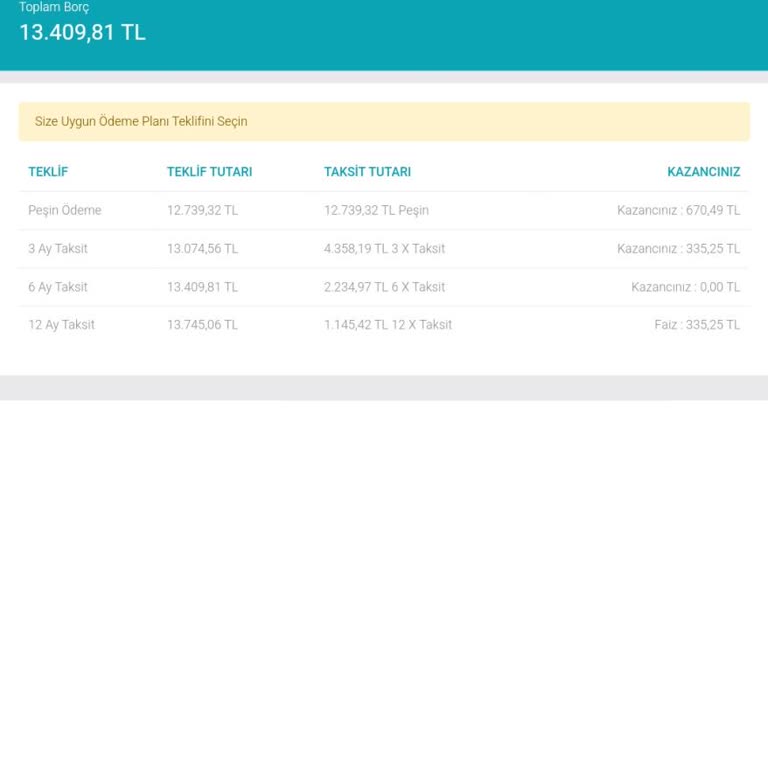The image size is (768, 768).
Task: Select the Peşin Ödeme offer row
Action: tap(384, 211)
